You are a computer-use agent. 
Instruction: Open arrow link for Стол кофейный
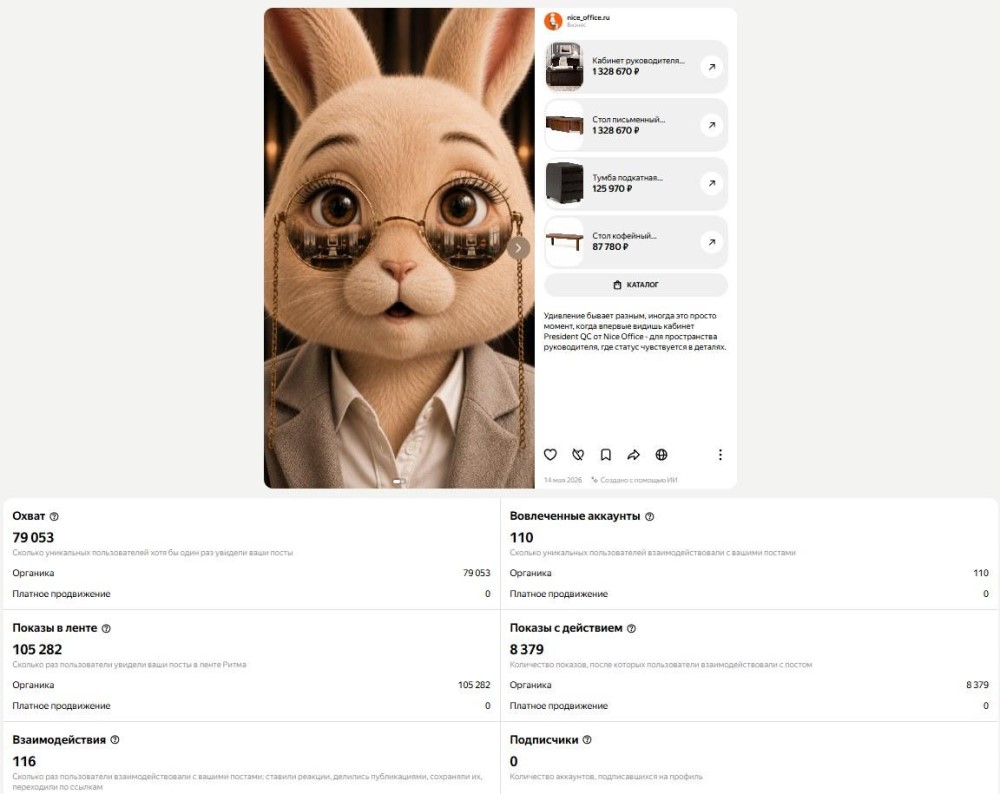pos(711,242)
